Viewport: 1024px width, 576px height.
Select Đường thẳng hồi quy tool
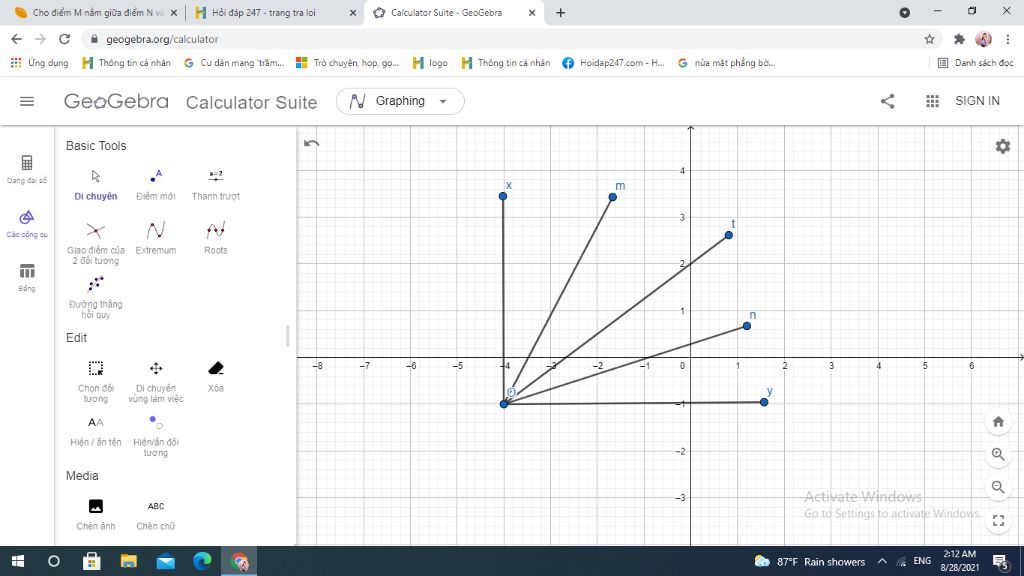95,297
